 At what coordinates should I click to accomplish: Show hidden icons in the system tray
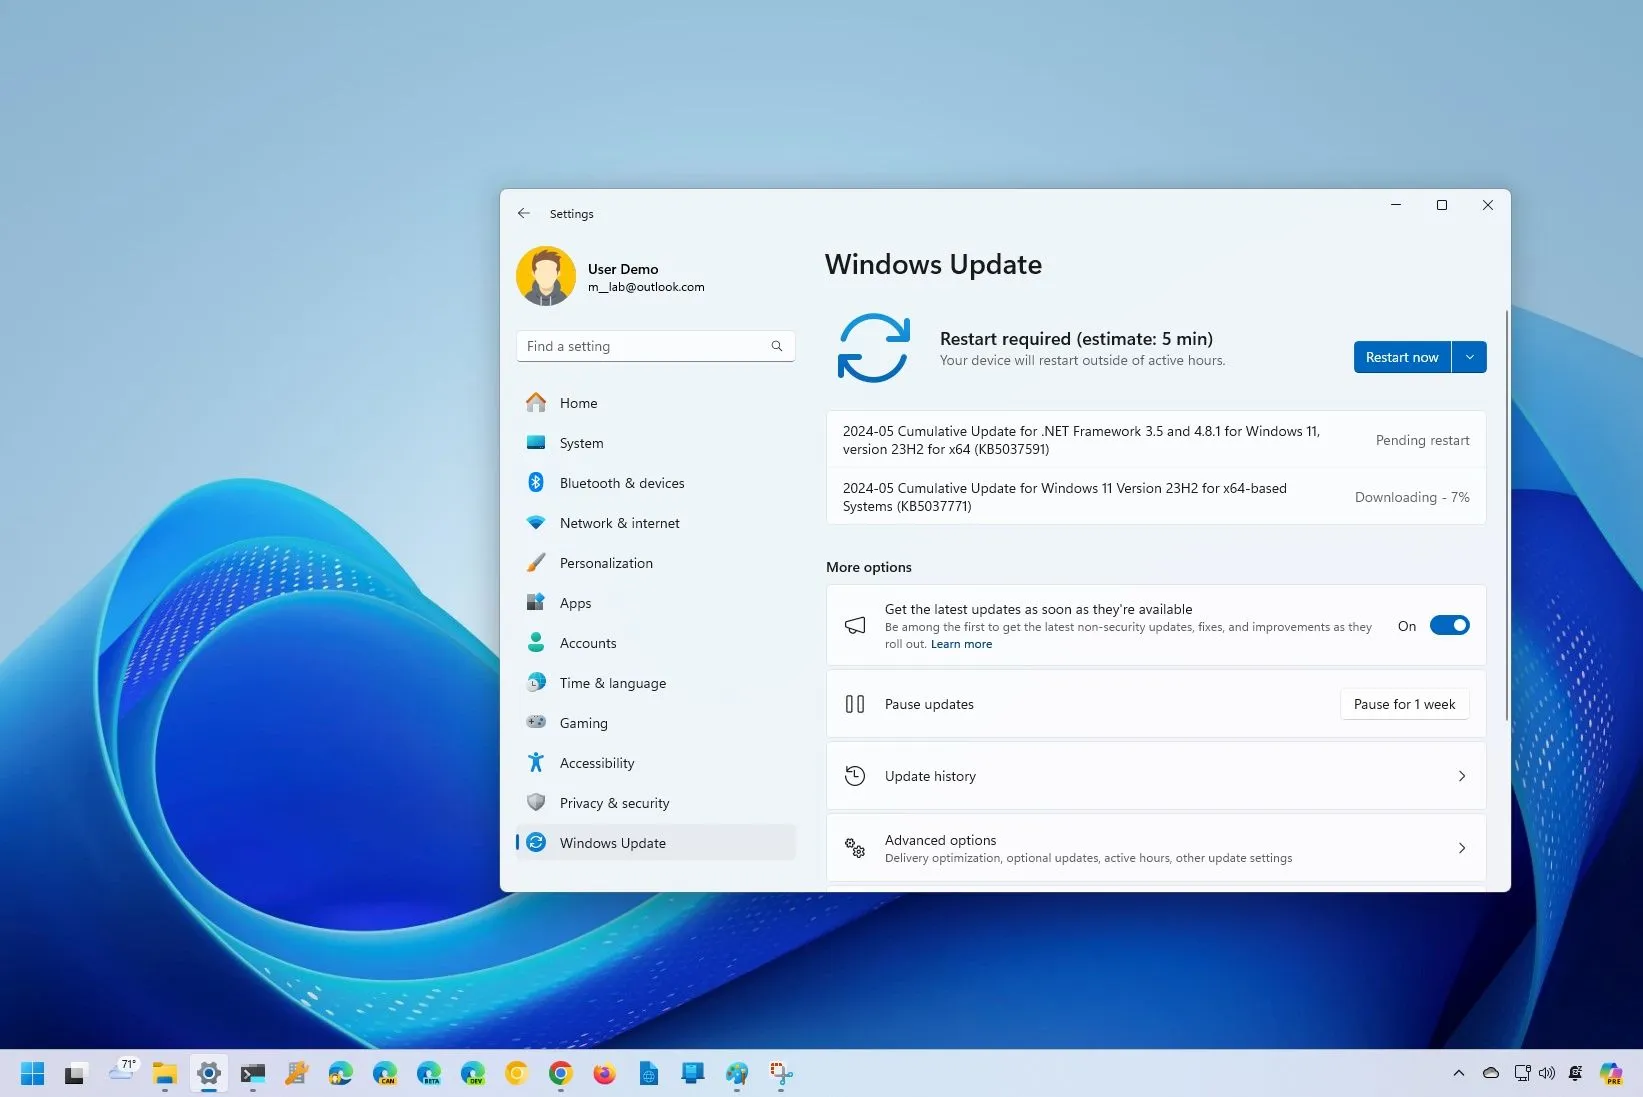click(x=1458, y=1071)
